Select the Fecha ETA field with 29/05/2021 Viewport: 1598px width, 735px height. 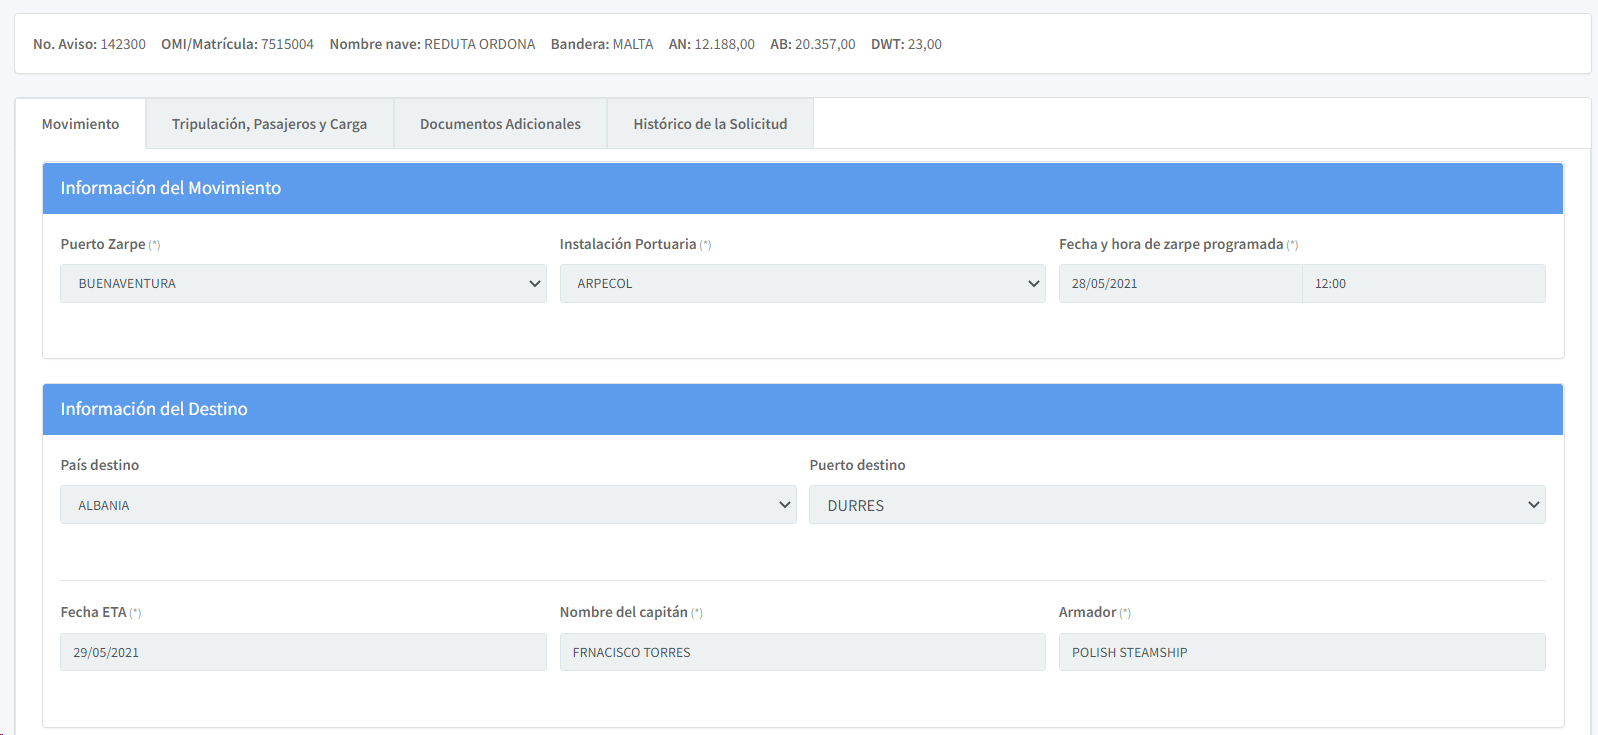[303, 652]
